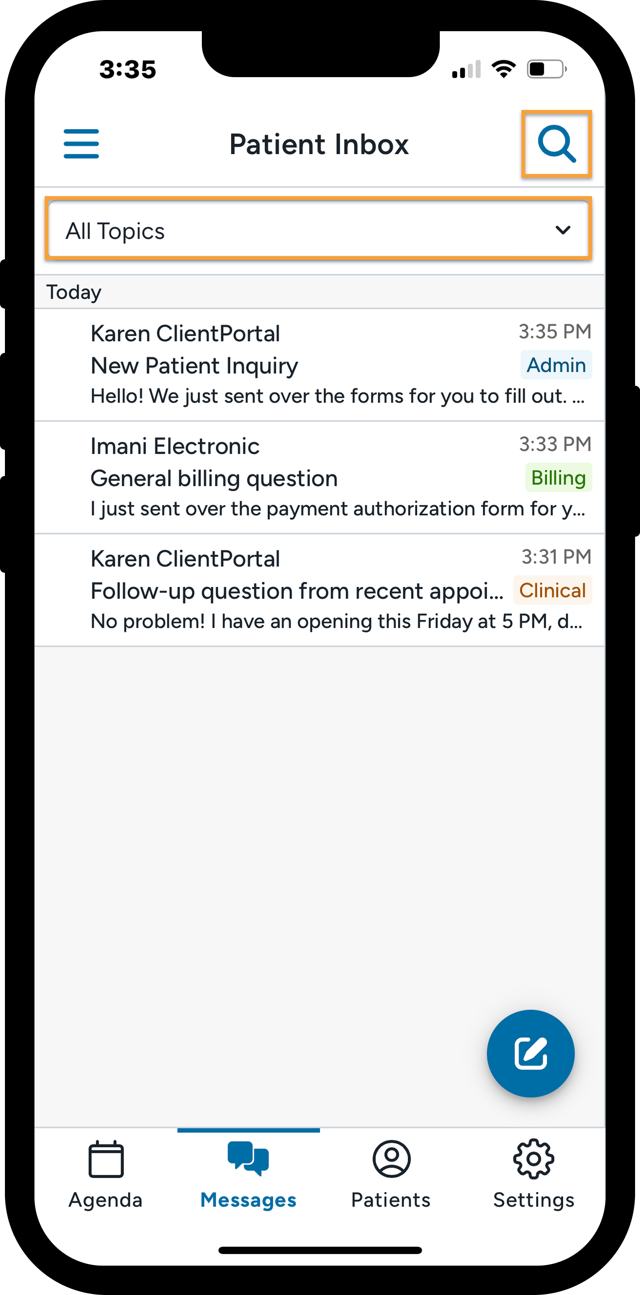Switch to the Messages tab
The width and height of the screenshot is (640, 1295).
pos(248,1175)
